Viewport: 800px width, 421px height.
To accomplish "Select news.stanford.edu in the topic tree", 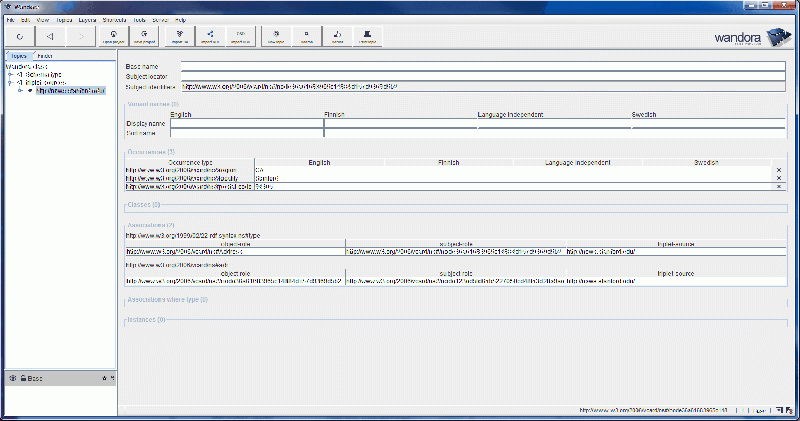I will 70,90.
